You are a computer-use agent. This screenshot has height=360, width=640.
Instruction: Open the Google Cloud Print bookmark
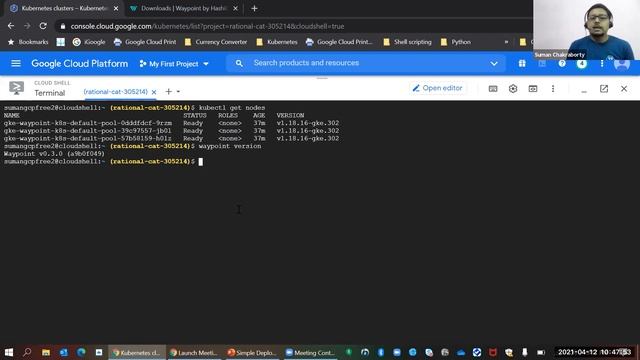(x=145, y=42)
